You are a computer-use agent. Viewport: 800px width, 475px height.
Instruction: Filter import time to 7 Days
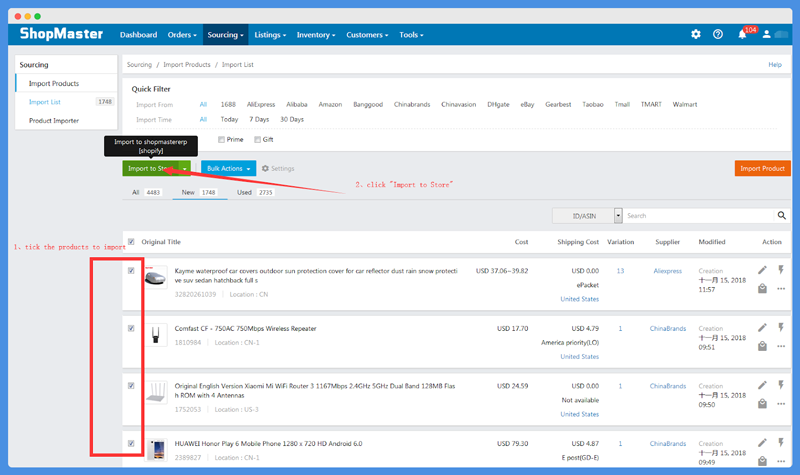pyautogui.click(x=259, y=119)
